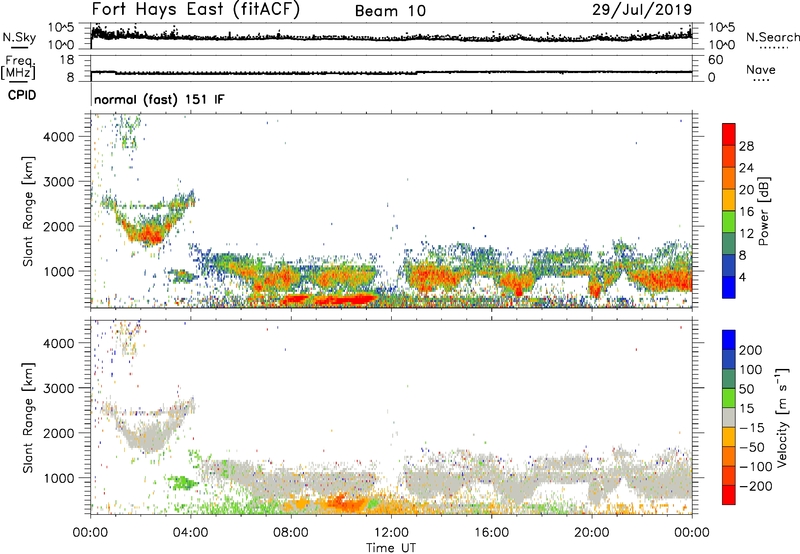
Task: Click the 'Nave' legend label
Action: click(760, 70)
